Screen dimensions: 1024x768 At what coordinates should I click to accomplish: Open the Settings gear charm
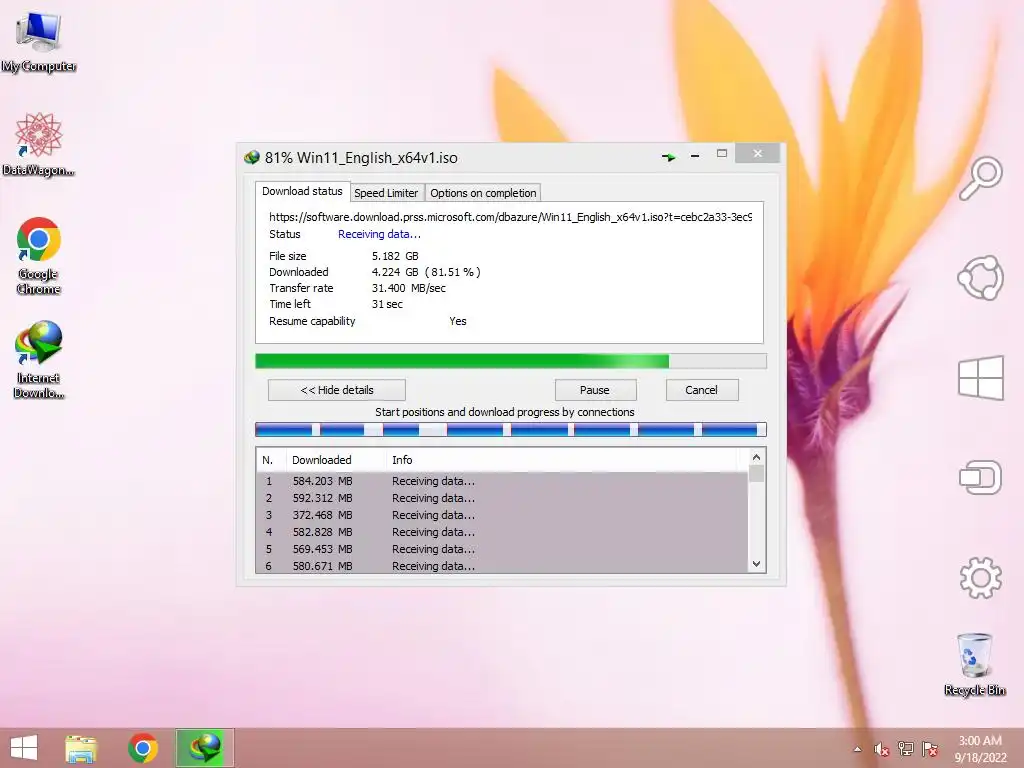(981, 578)
